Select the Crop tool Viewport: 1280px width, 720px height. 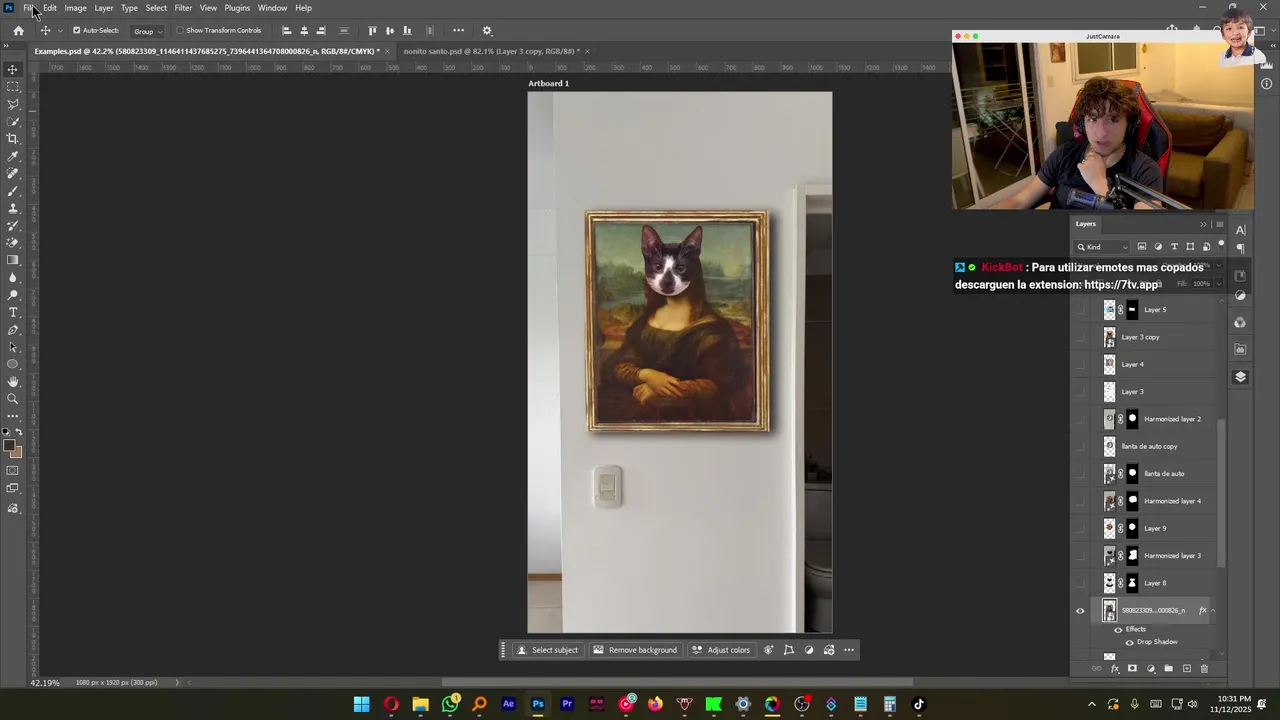[13, 139]
